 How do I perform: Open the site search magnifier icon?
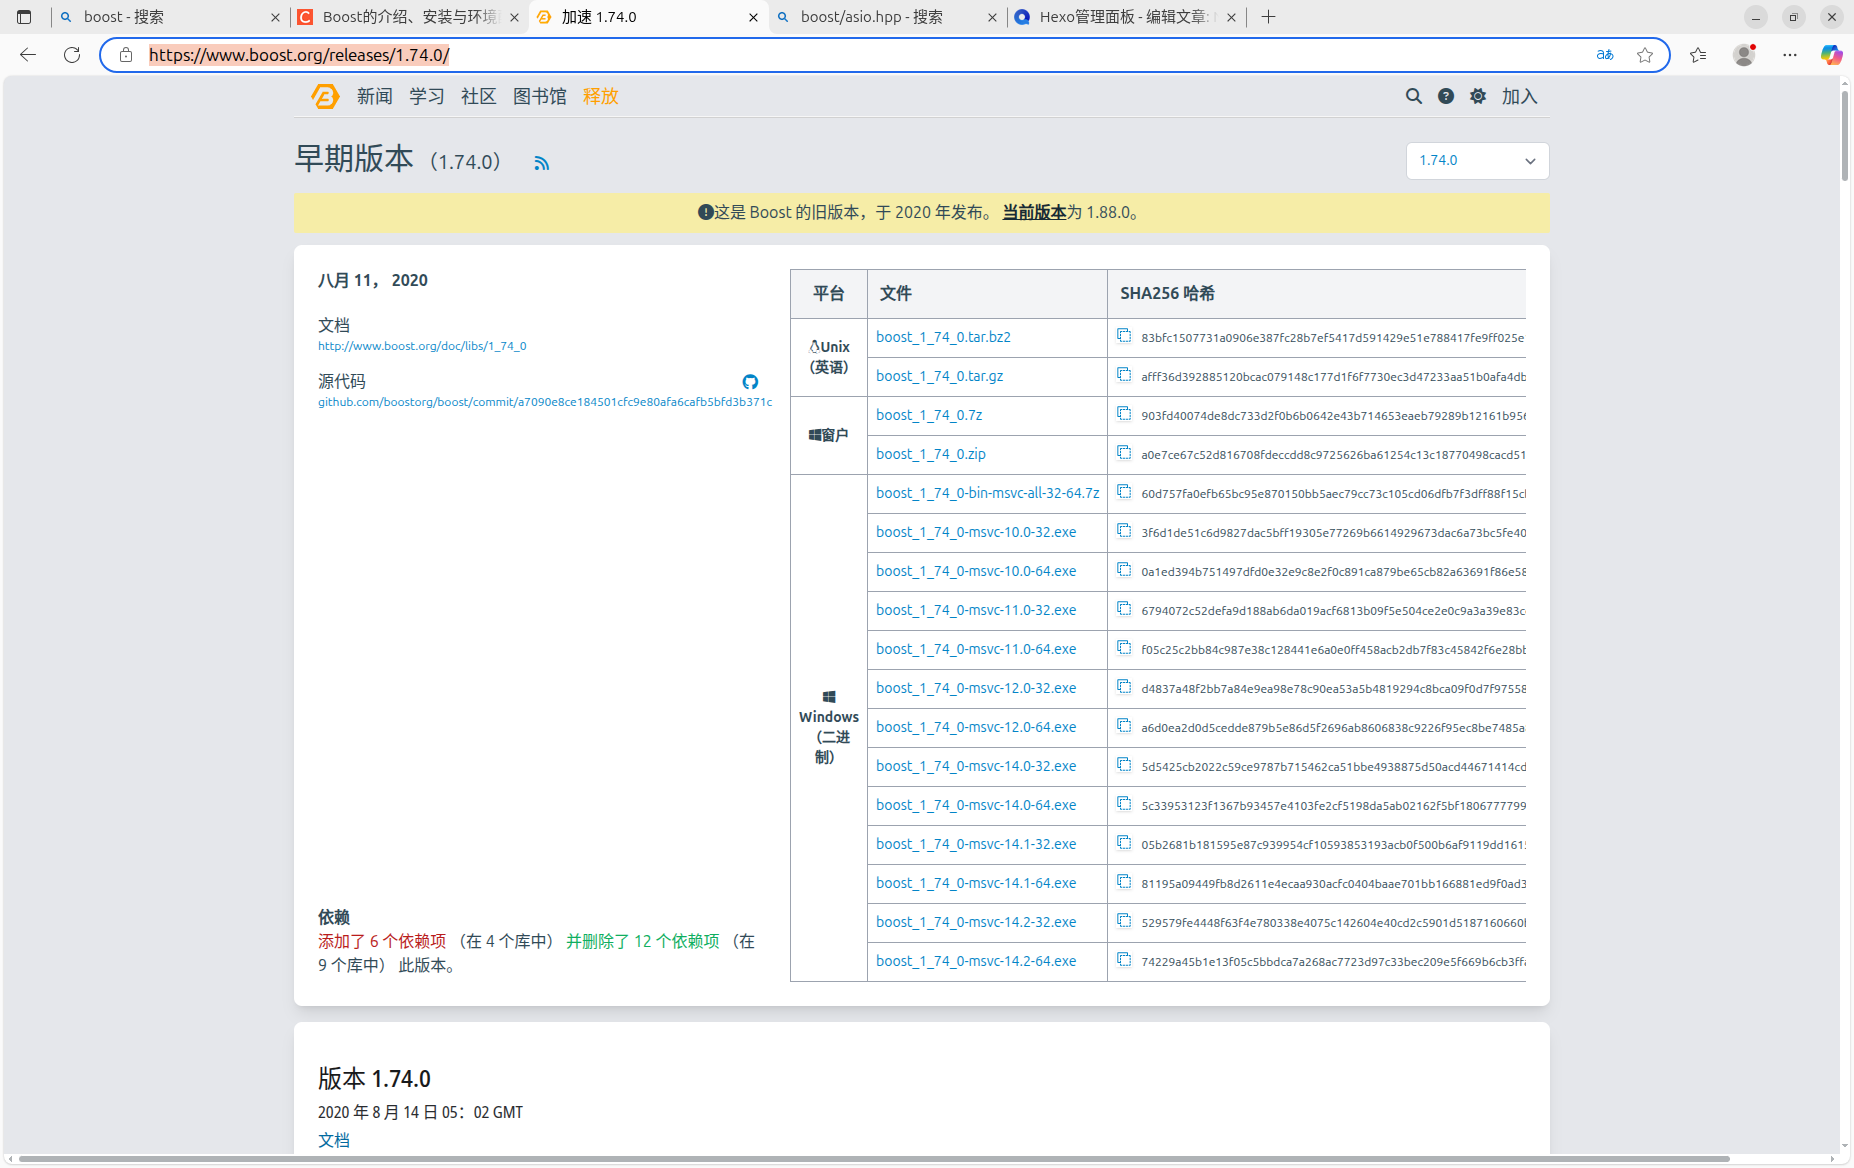click(x=1413, y=96)
